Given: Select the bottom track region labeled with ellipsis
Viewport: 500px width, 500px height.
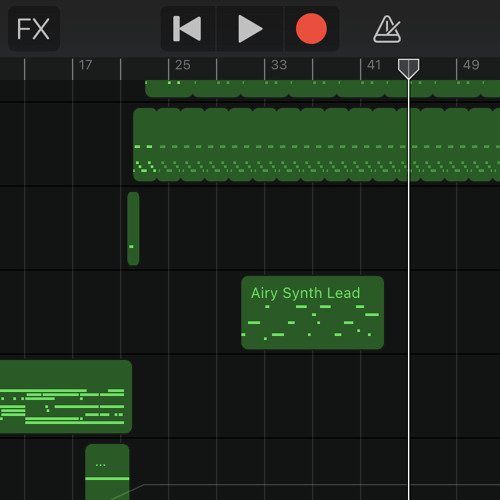Looking at the screenshot, I should pos(107,472).
